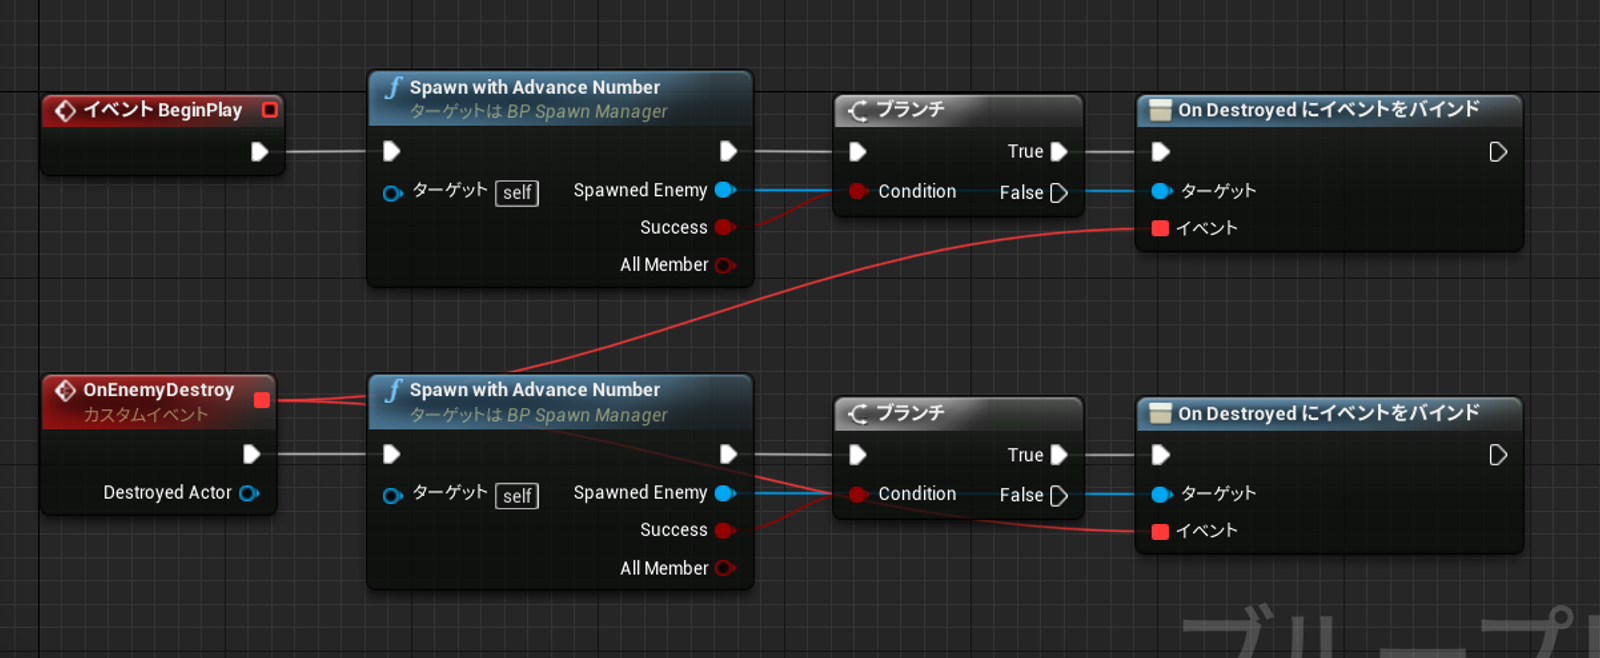Select the OnEnemyDestroy custom event node title

click(158, 390)
